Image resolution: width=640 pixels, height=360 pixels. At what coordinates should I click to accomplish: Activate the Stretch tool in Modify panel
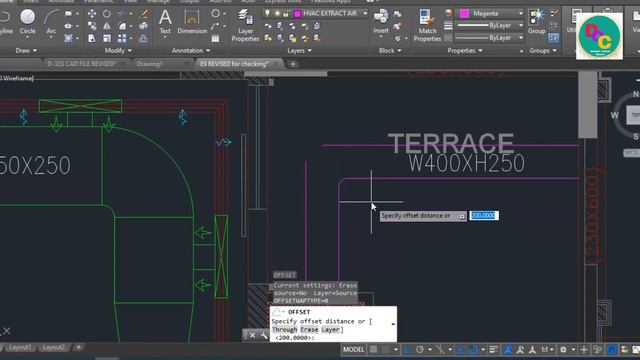click(x=92, y=38)
